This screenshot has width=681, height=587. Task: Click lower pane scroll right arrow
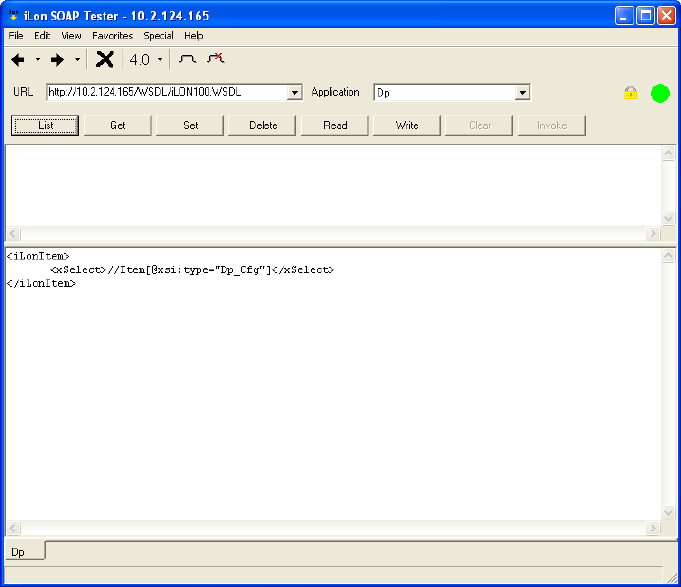[x=652, y=528]
